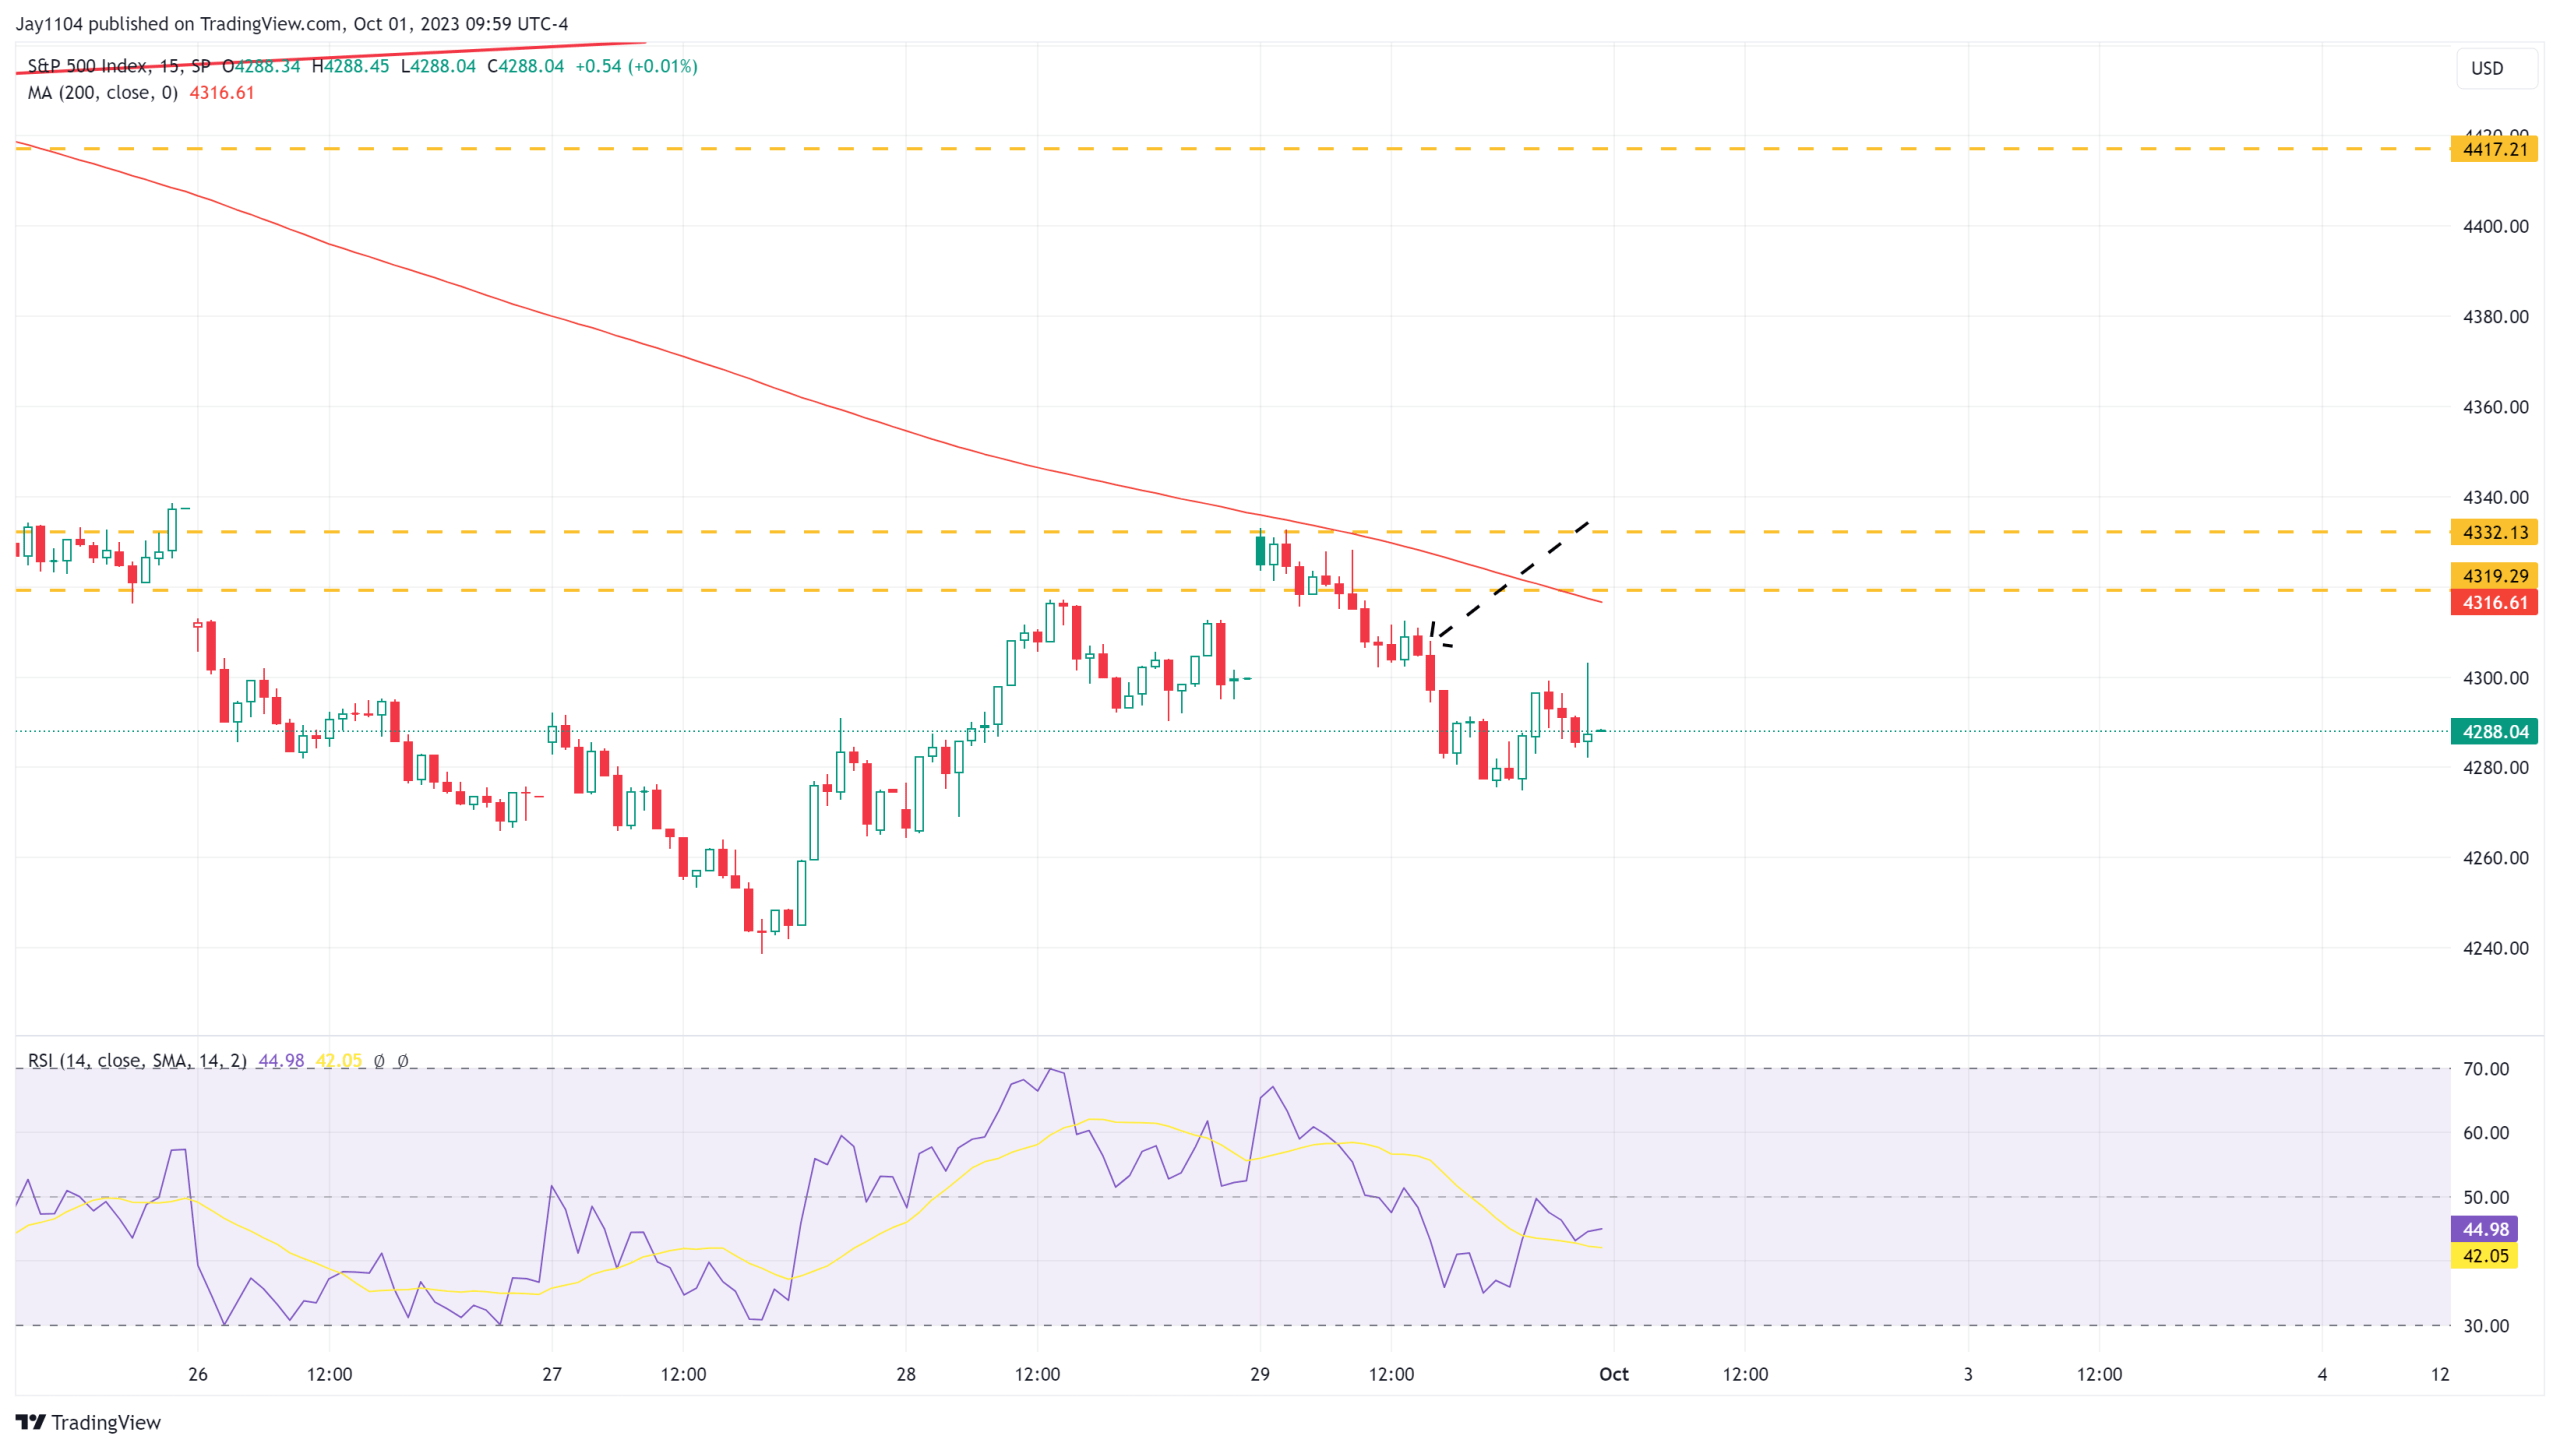The image size is (2560, 1450).
Task: Click the 27 date label on time axis
Action: [x=552, y=1374]
